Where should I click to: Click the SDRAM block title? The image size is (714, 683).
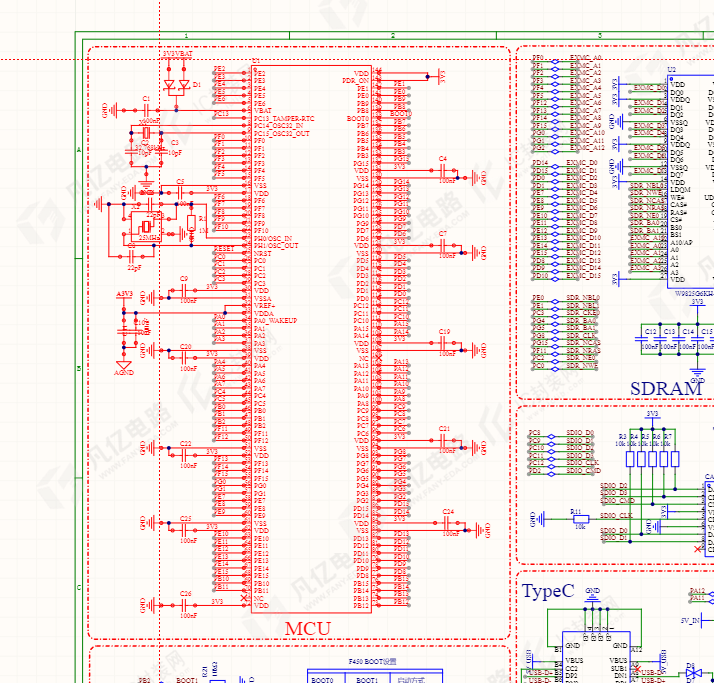click(x=666, y=388)
